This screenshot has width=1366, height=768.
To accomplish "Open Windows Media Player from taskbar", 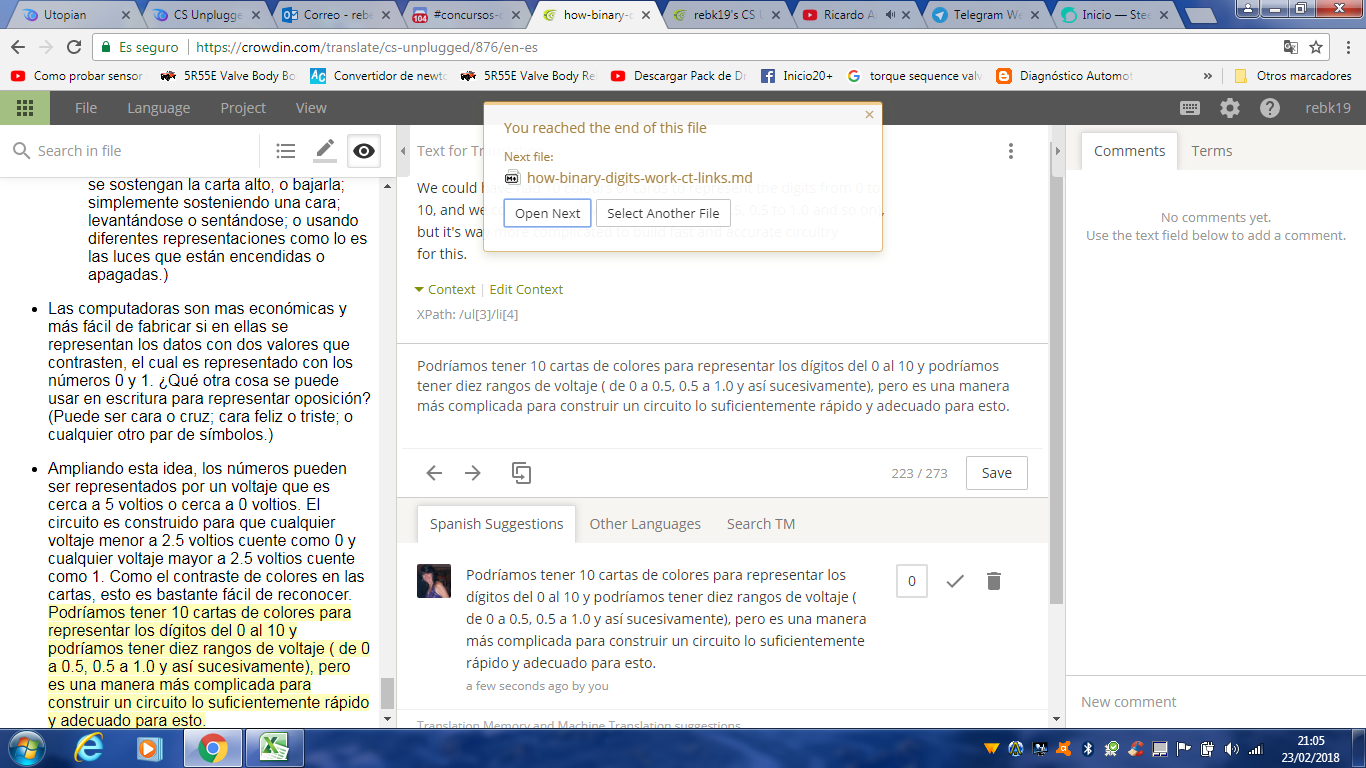I will pyautogui.click(x=150, y=747).
